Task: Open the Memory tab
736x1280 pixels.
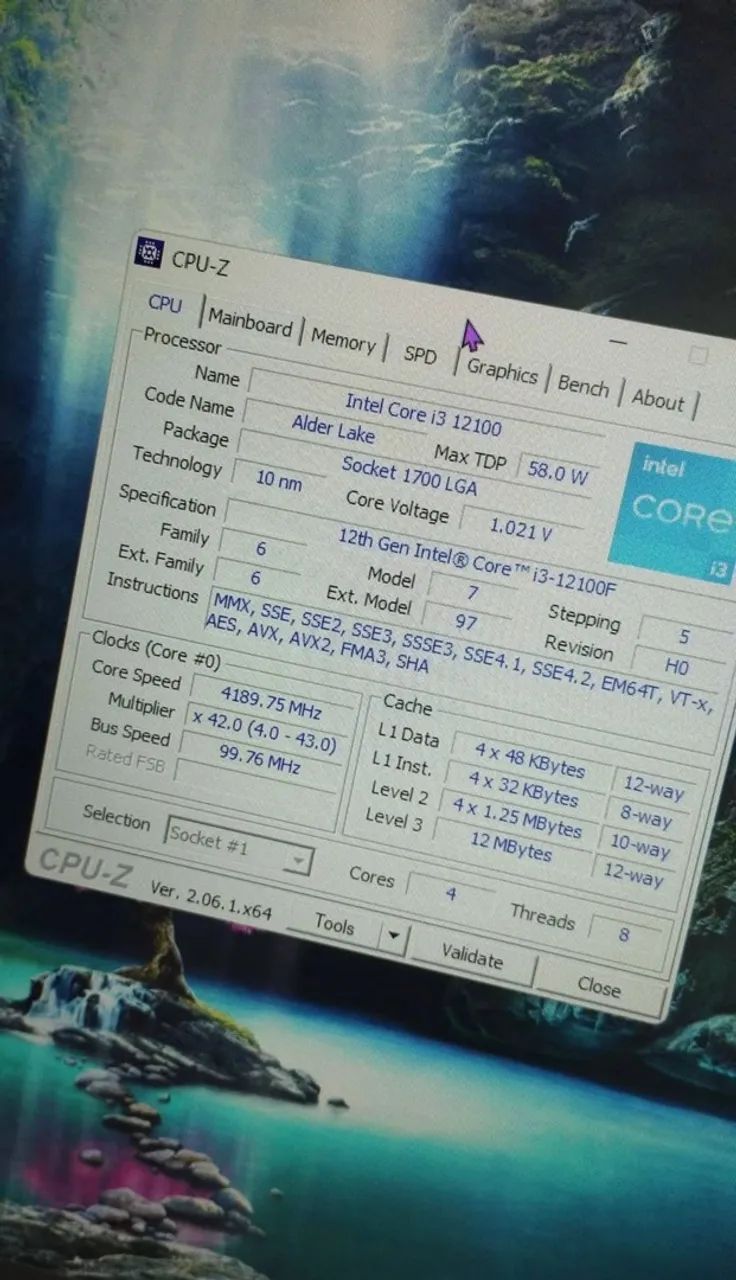Action: 342,340
